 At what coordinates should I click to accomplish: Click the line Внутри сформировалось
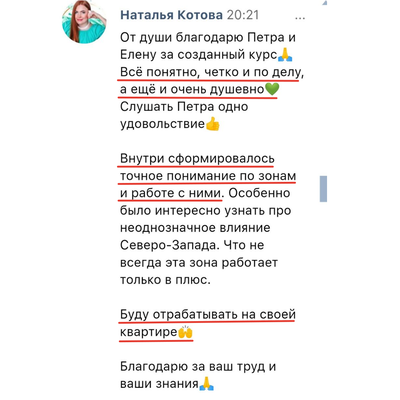tap(197, 159)
